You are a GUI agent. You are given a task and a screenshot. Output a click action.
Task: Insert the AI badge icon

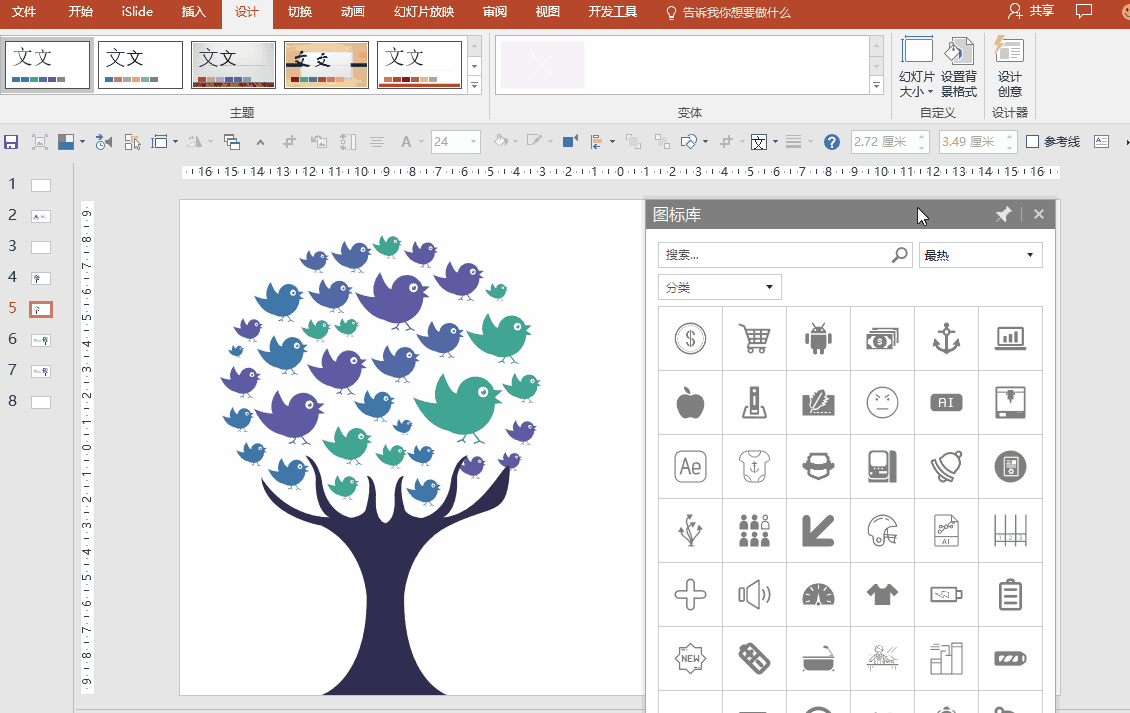[x=946, y=402]
